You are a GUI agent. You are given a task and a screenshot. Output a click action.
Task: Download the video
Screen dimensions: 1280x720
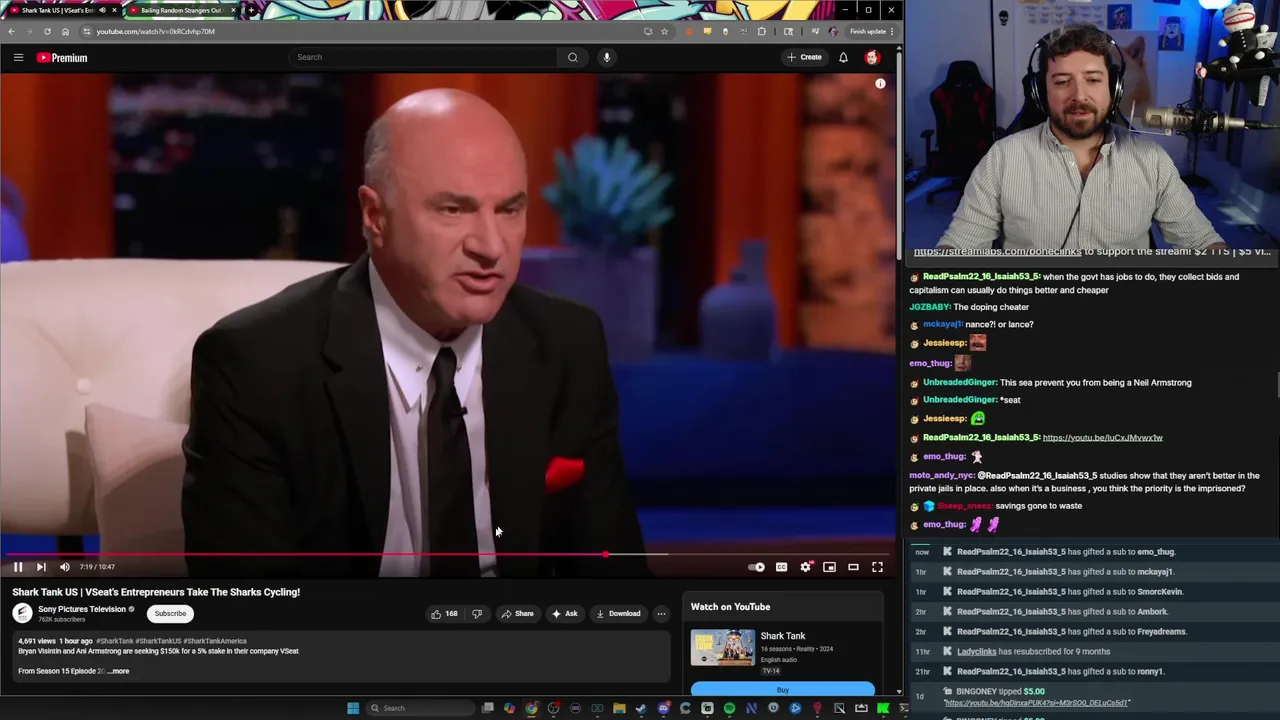(x=618, y=614)
